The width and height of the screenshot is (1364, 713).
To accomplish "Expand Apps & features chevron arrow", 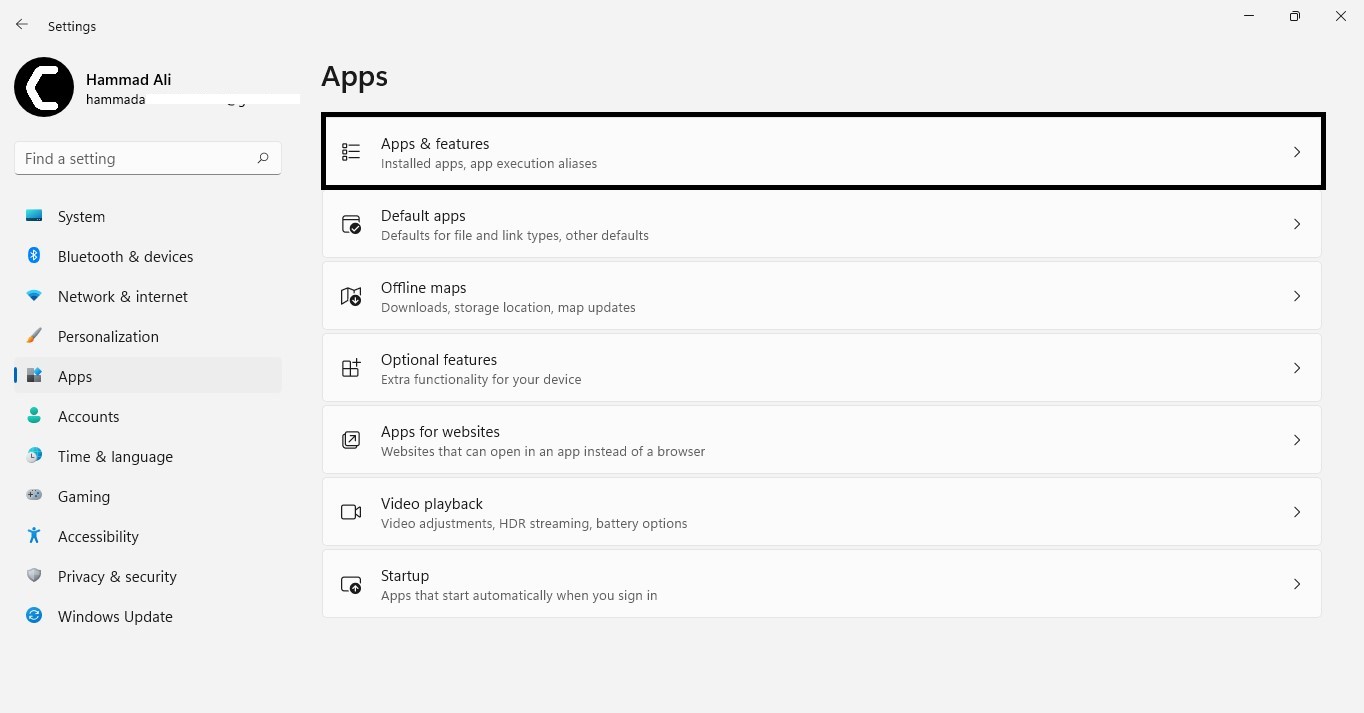I will pyautogui.click(x=1297, y=152).
